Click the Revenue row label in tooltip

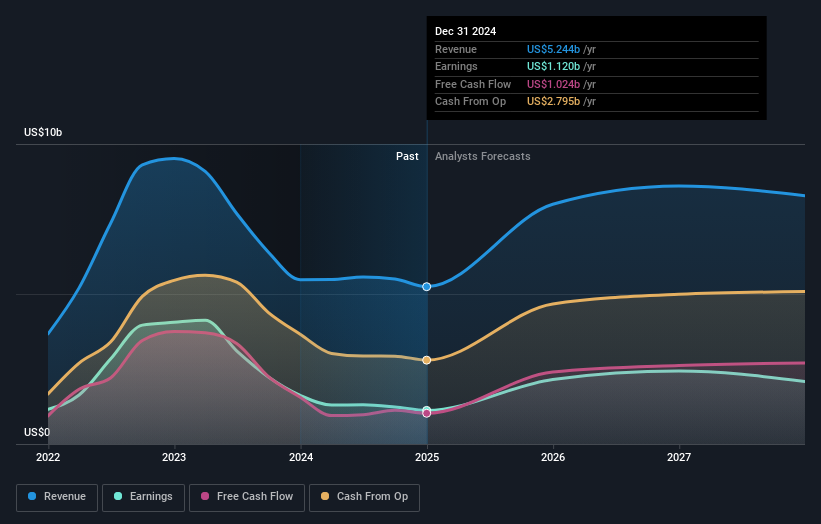tap(456, 49)
